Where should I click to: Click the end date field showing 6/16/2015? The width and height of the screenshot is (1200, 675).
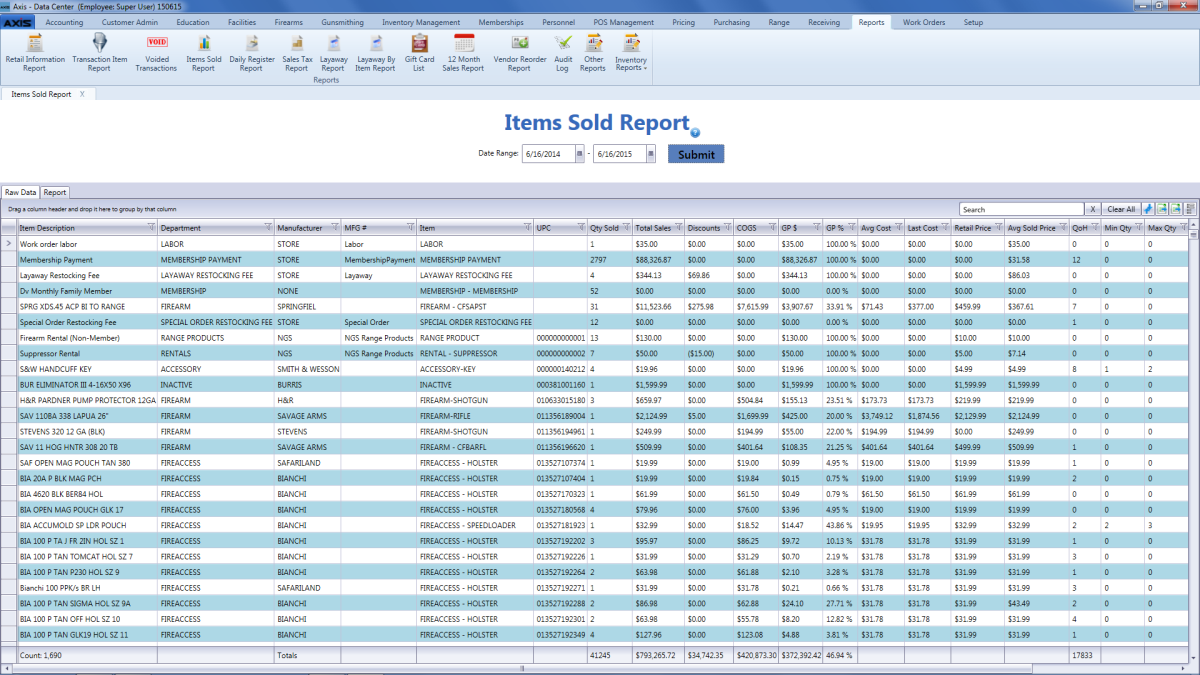pos(619,154)
